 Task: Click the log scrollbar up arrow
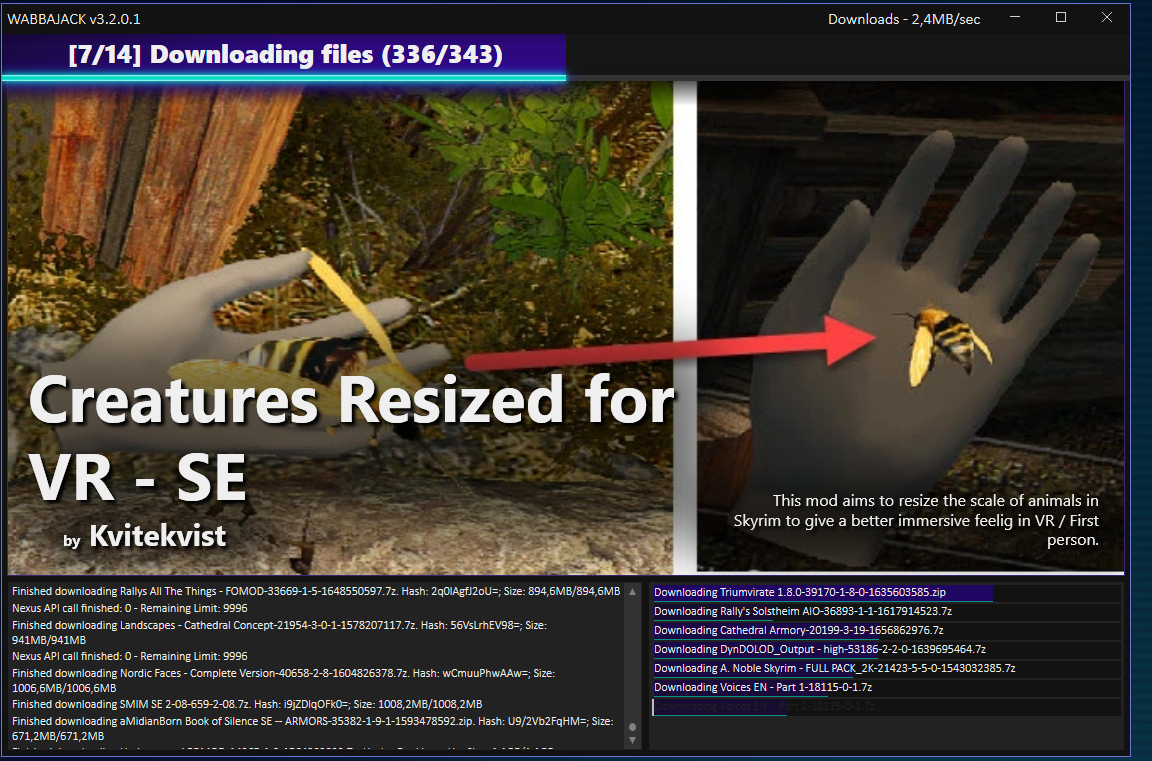point(633,592)
